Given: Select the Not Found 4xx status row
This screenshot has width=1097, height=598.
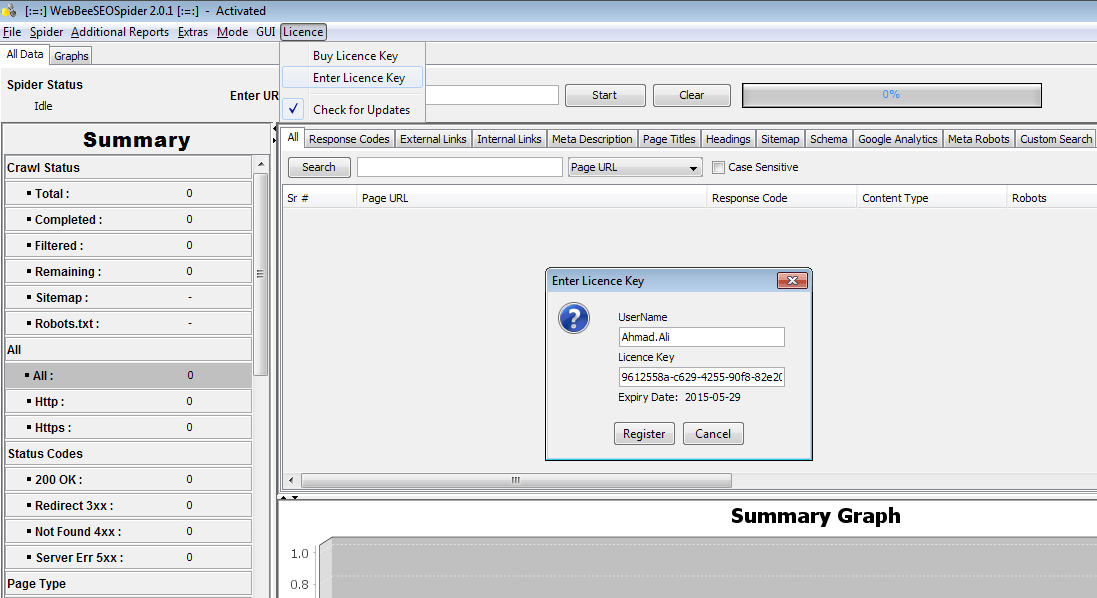Looking at the screenshot, I should pyautogui.click(x=128, y=532).
